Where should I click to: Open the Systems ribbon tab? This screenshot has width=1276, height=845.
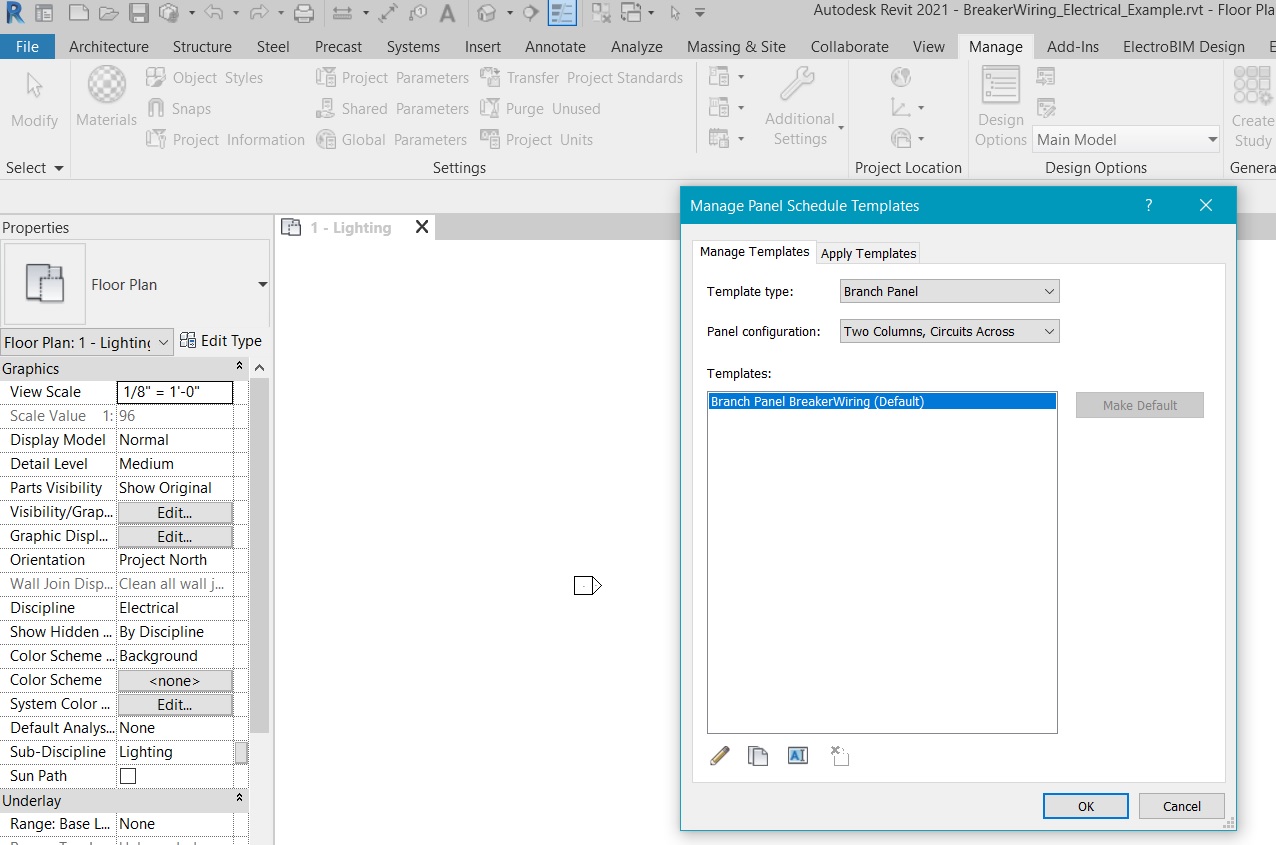tap(413, 47)
